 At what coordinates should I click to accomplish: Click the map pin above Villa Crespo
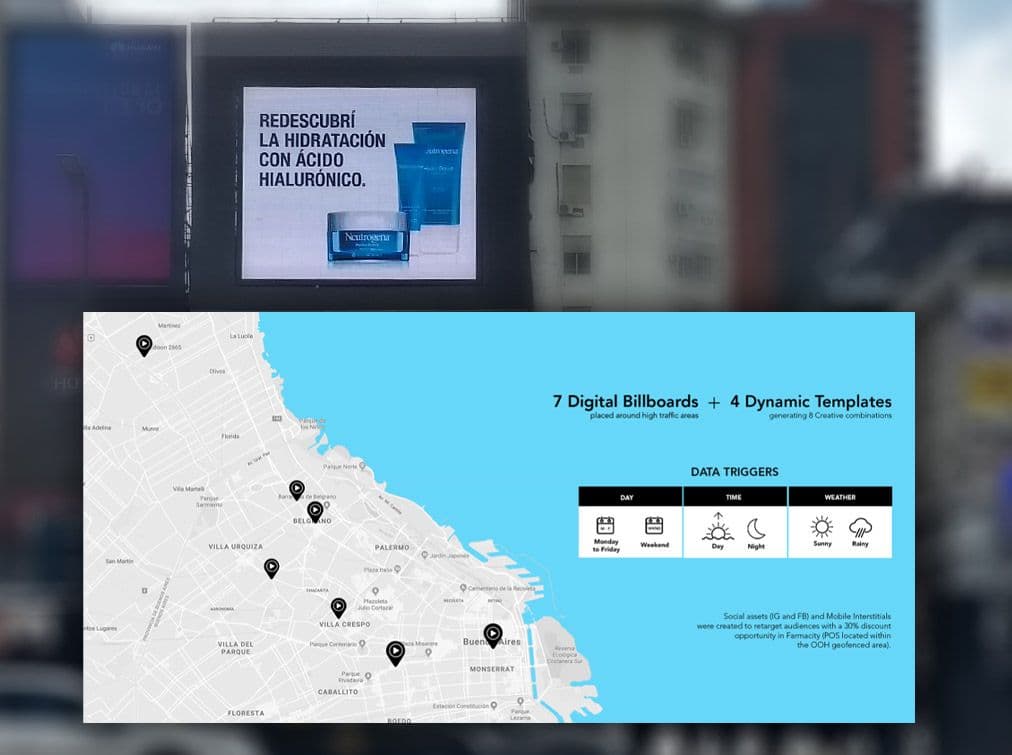(338, 607)
